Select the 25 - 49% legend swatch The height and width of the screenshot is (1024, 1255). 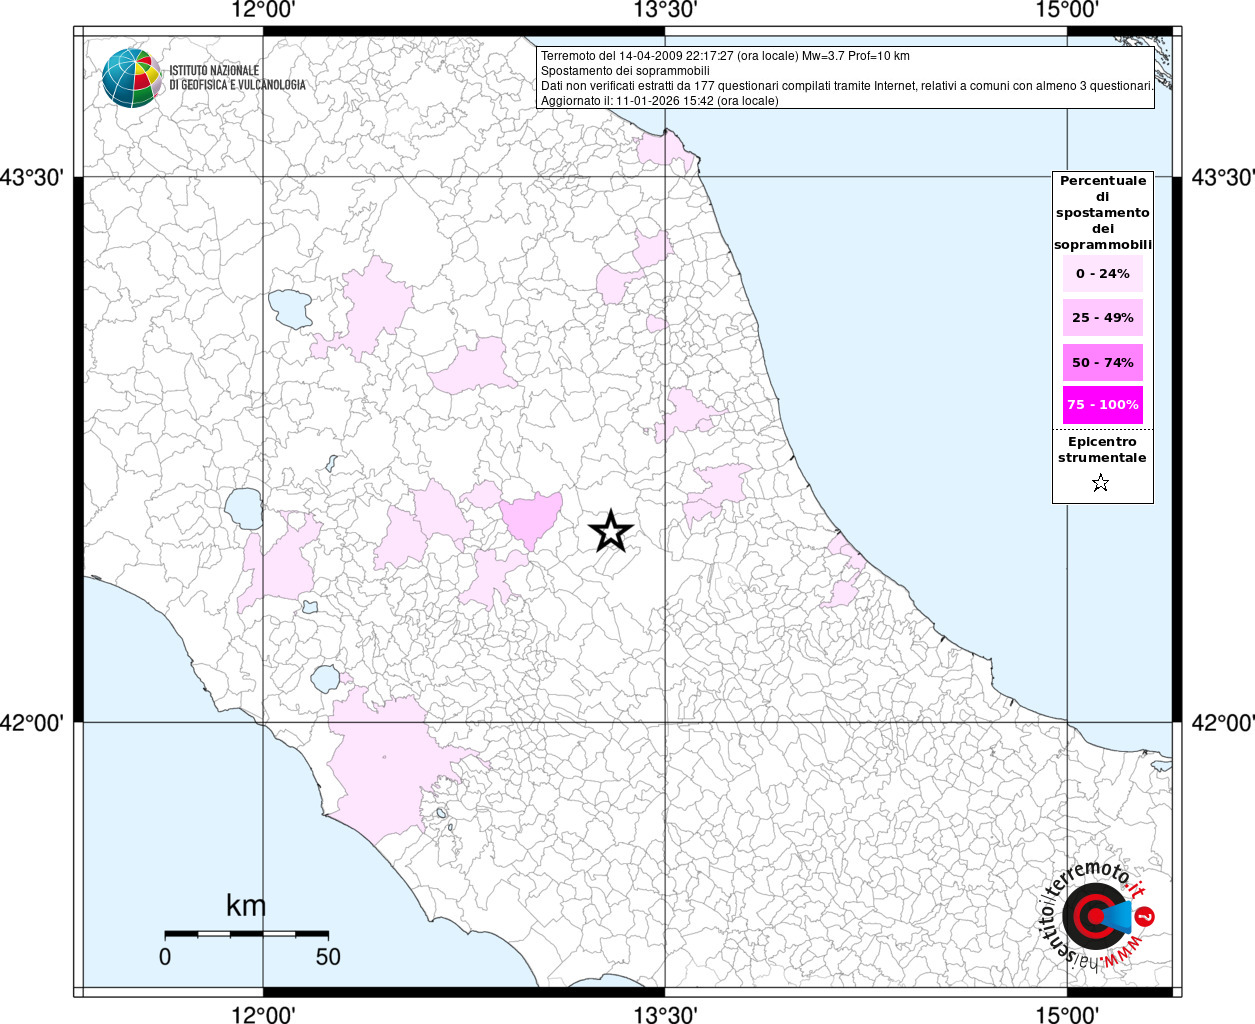tap(1102, 318)
